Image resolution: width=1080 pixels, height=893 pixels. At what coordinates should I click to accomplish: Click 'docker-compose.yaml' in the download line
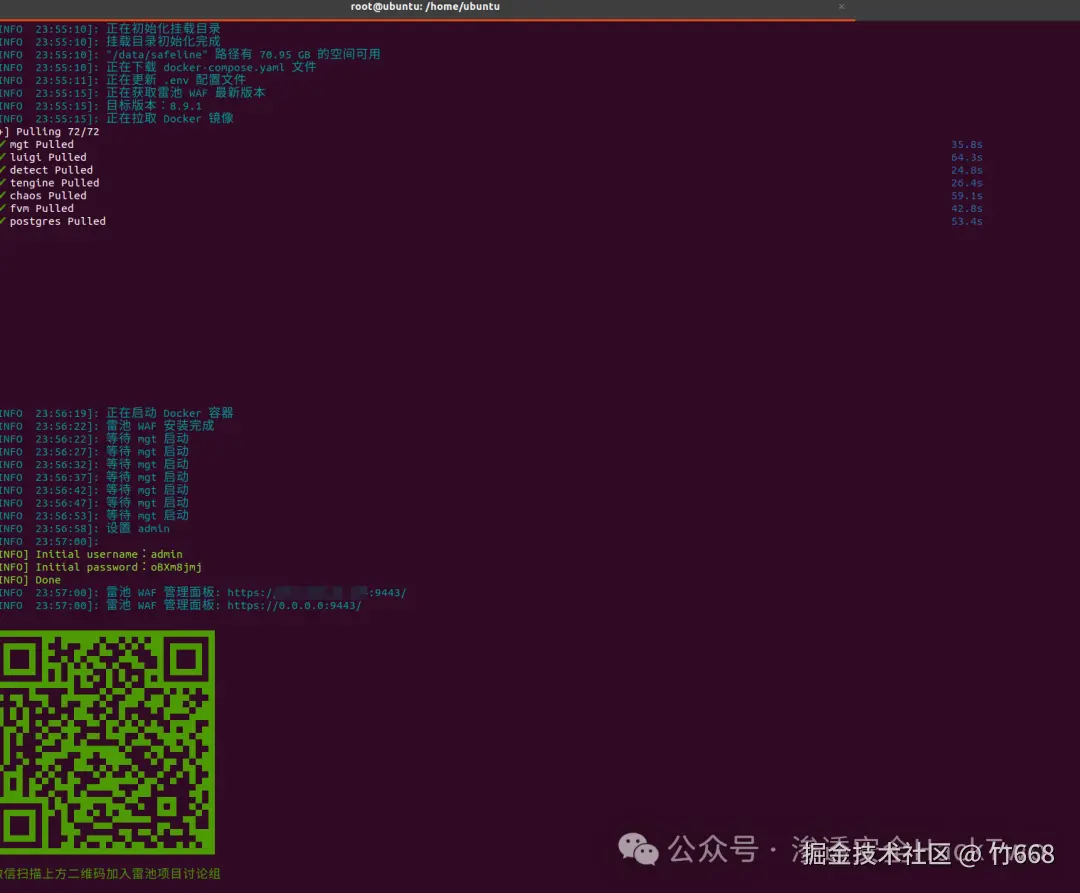tap(224, 67)
